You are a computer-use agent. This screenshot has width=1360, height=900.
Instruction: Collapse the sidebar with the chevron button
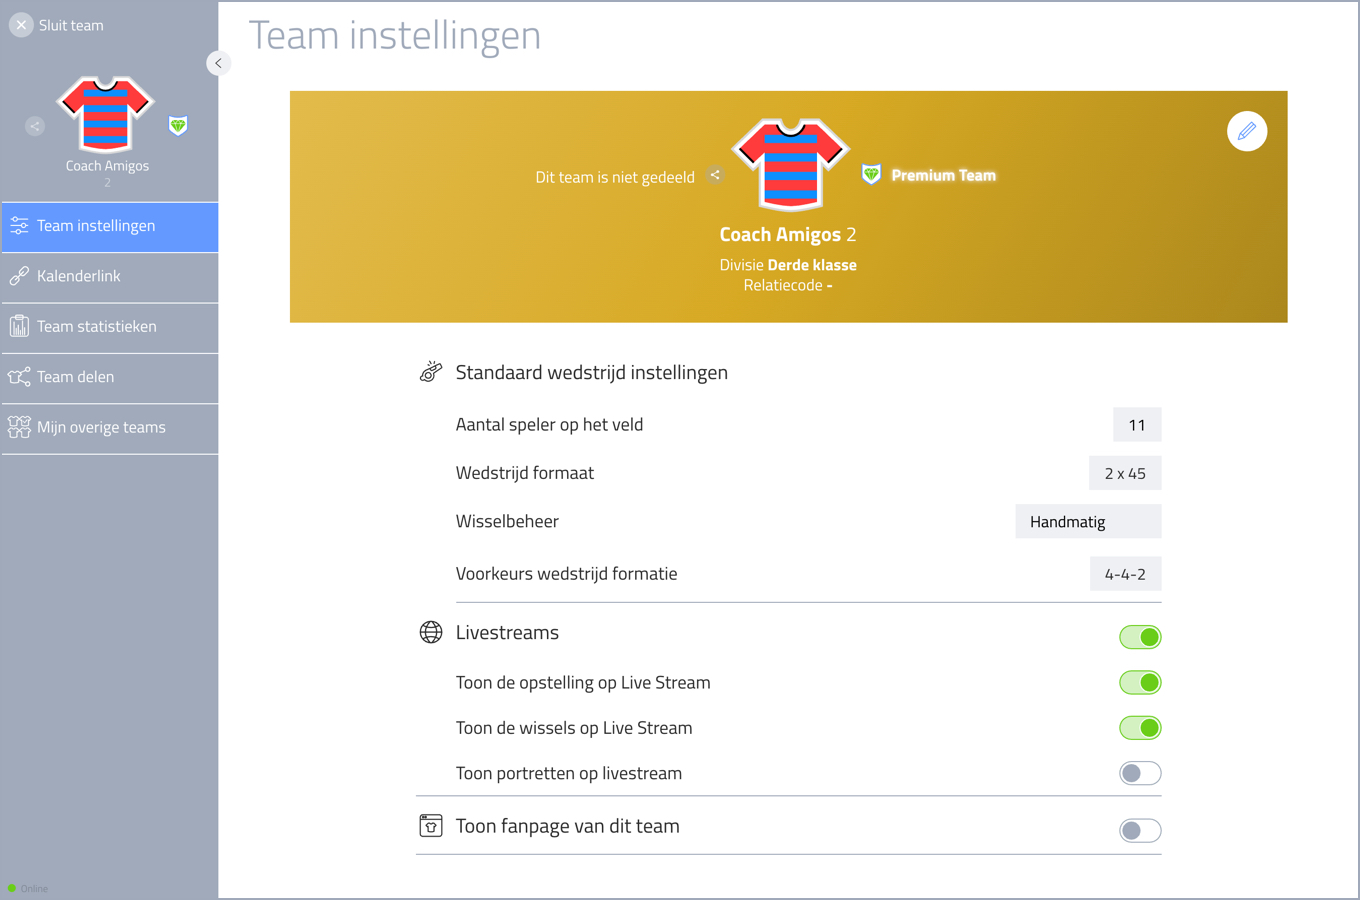click(218, 63)
